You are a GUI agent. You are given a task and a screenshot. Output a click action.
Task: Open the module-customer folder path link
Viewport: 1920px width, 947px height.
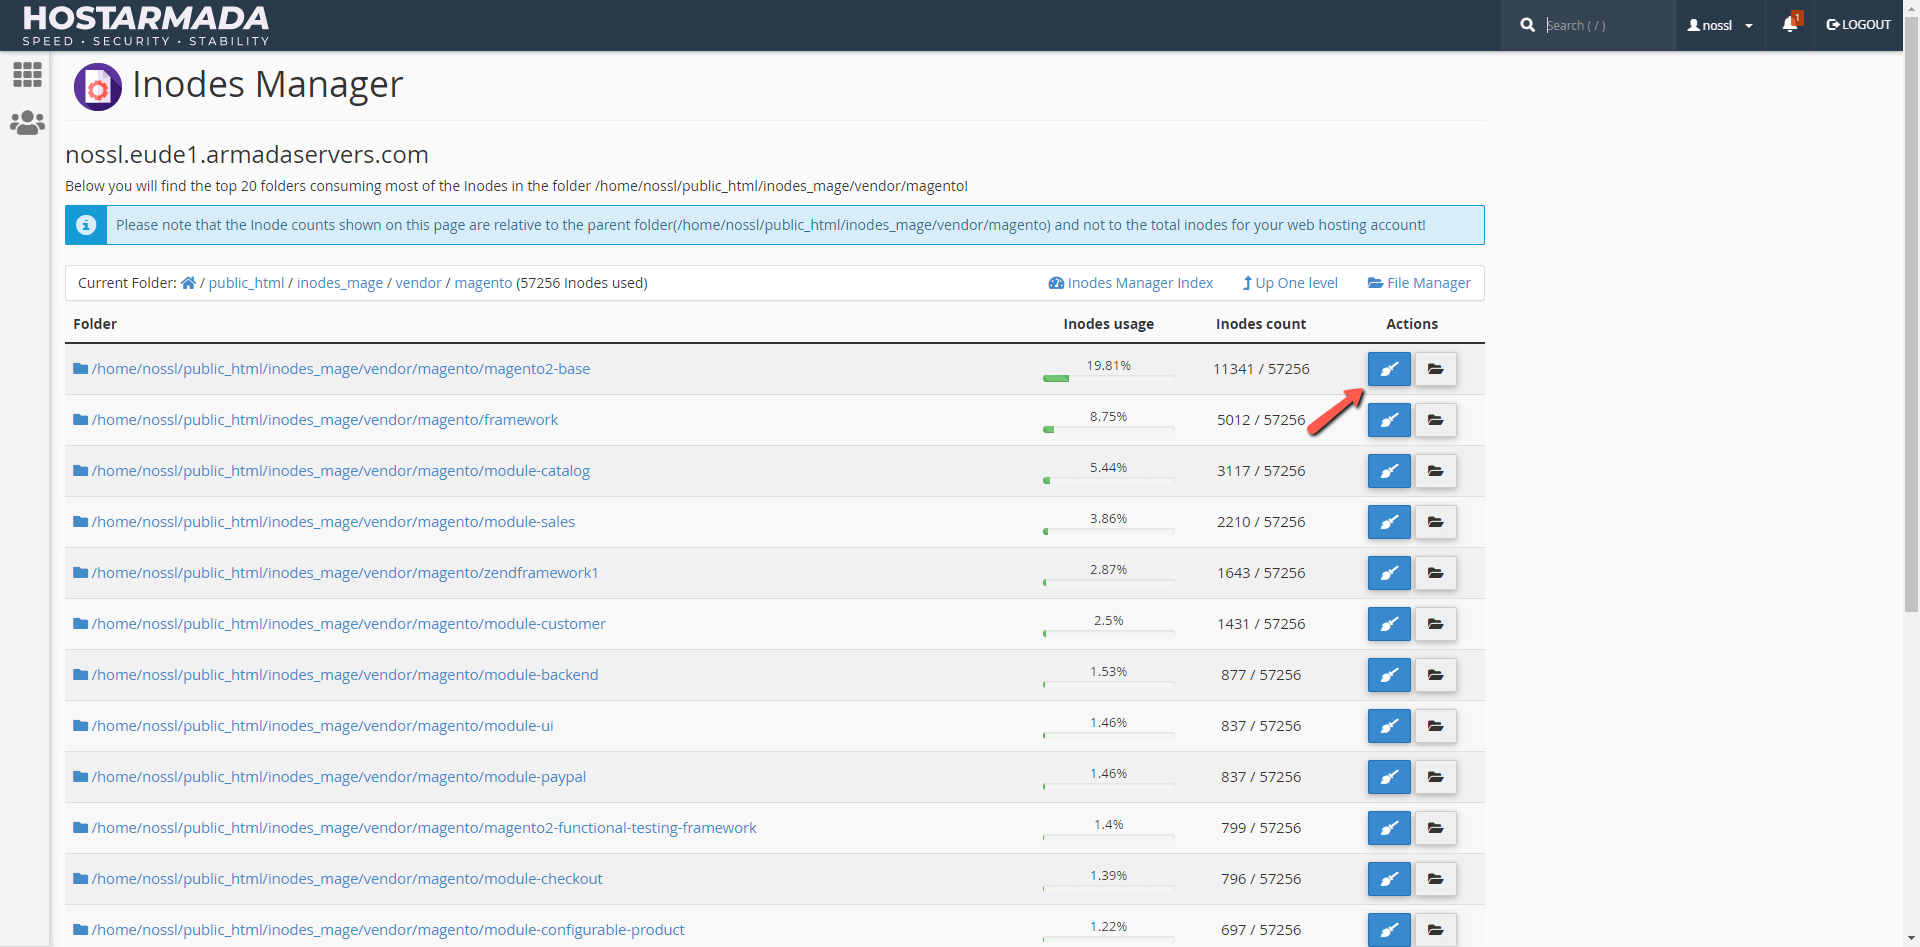pos(348,624)
